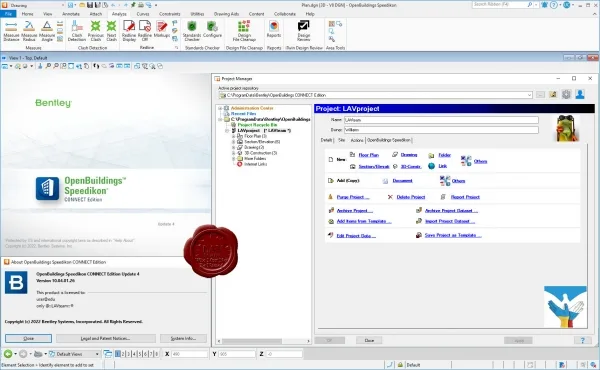This screenshot has height=370, width=600.
Task: Open the Reports tool
Action: pos(274,29)
